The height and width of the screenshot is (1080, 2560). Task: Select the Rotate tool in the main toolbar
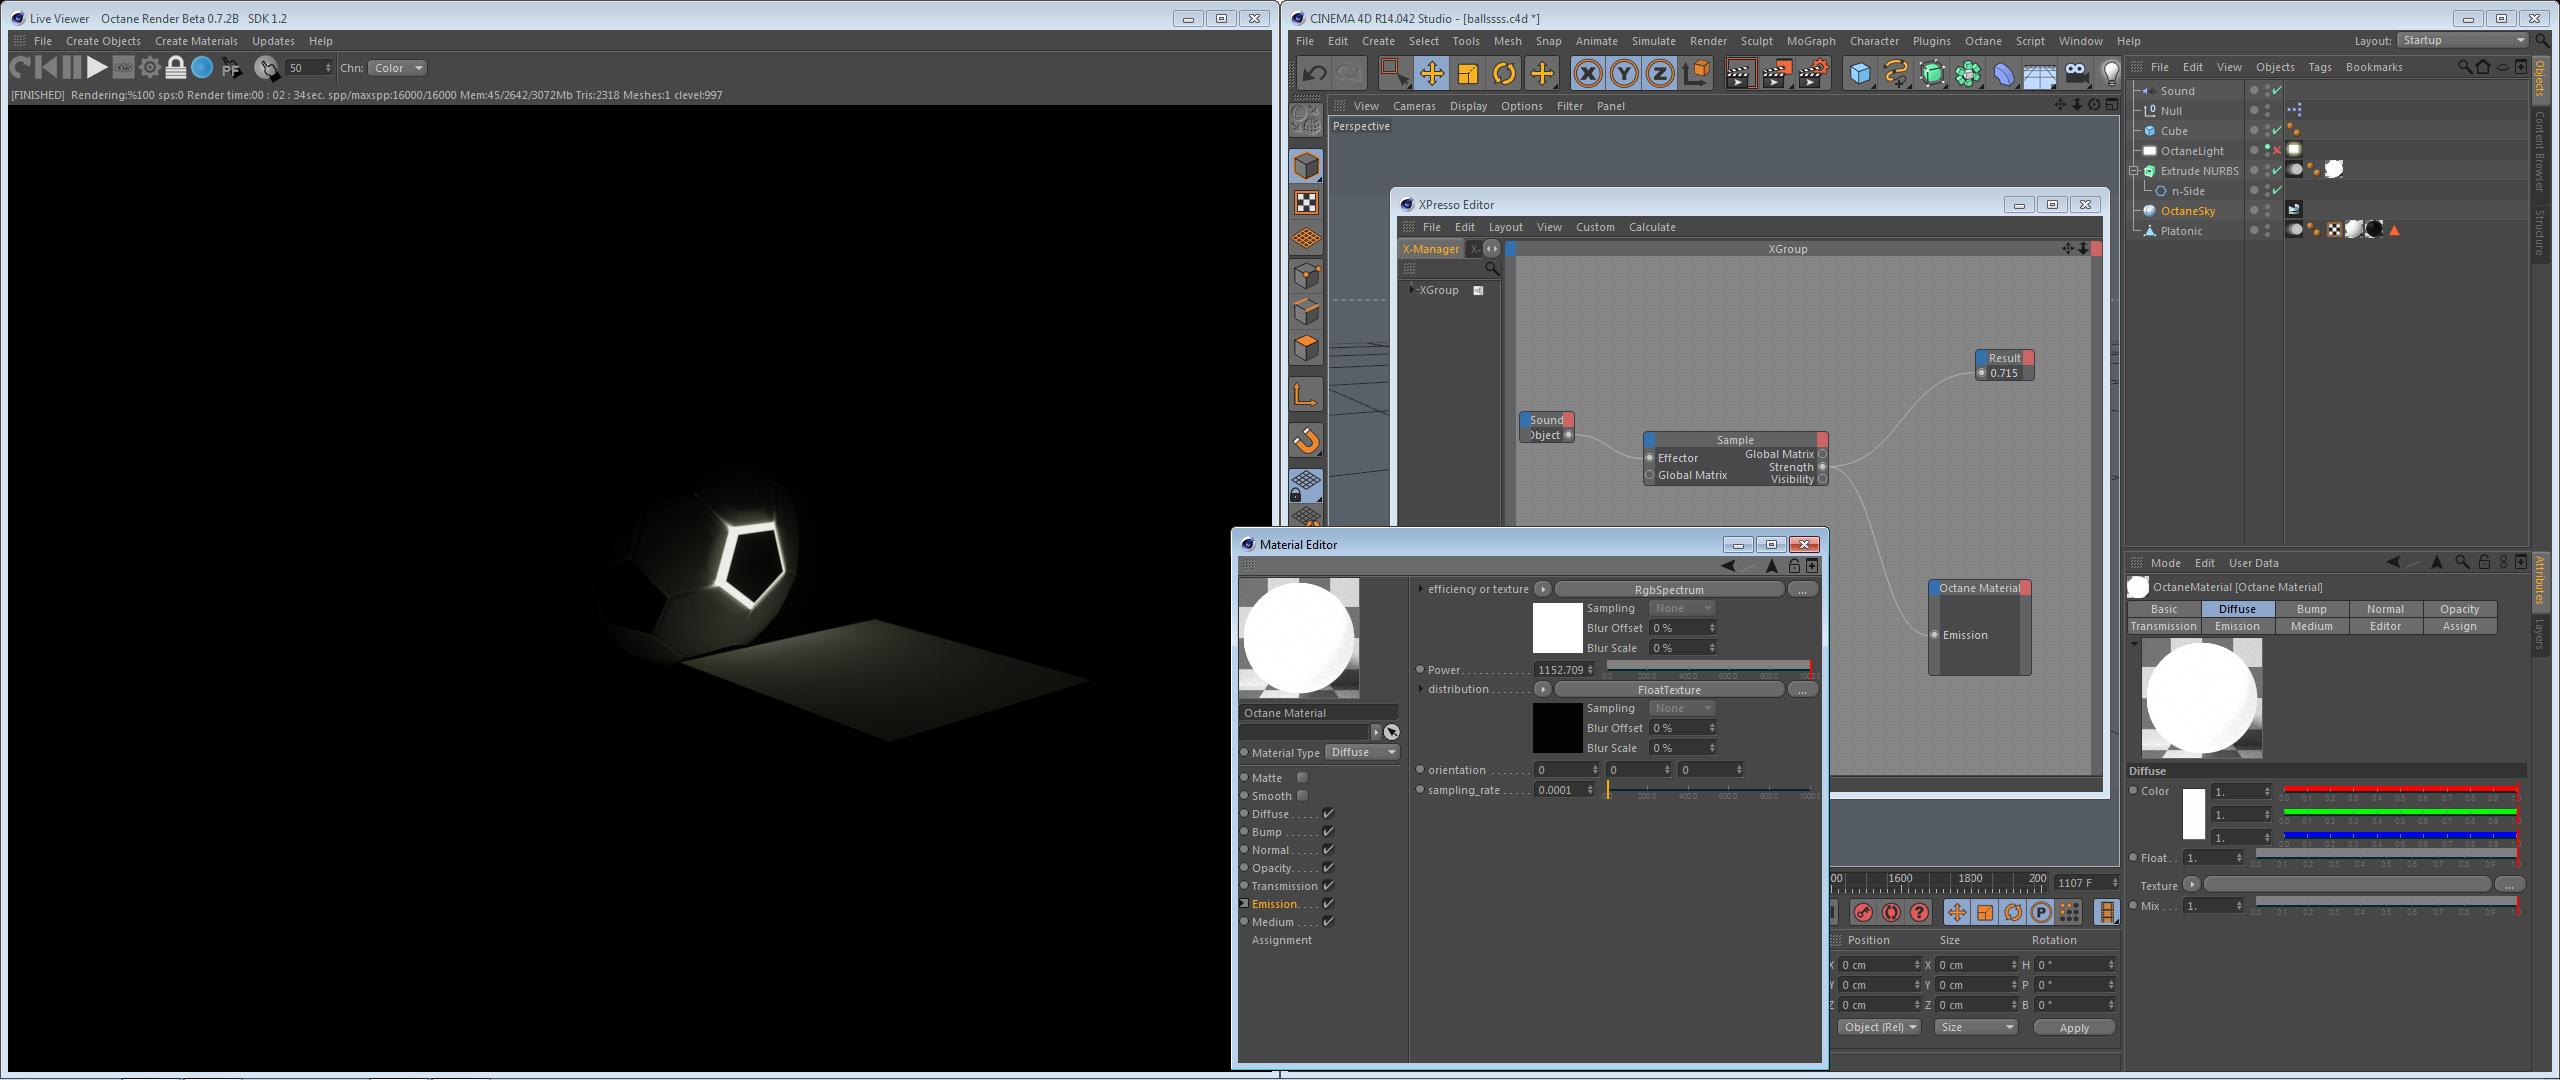tap(1504, 73)
